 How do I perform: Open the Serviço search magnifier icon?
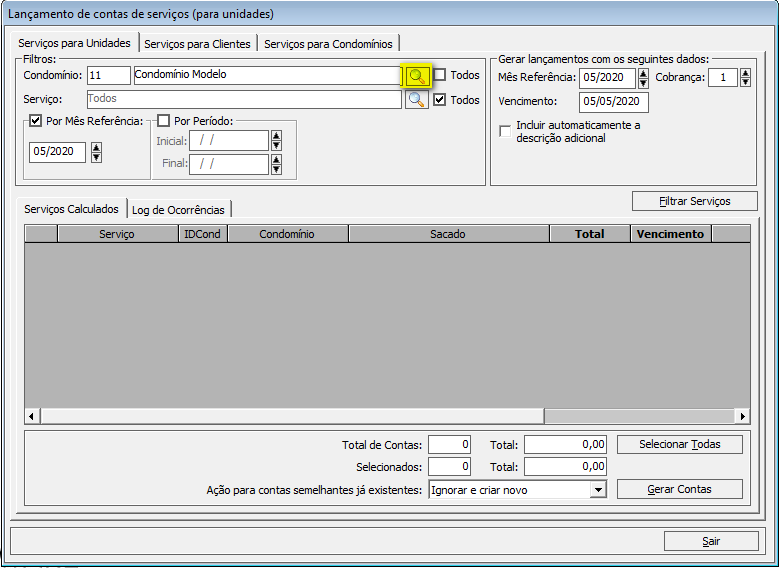pos(416,100)
